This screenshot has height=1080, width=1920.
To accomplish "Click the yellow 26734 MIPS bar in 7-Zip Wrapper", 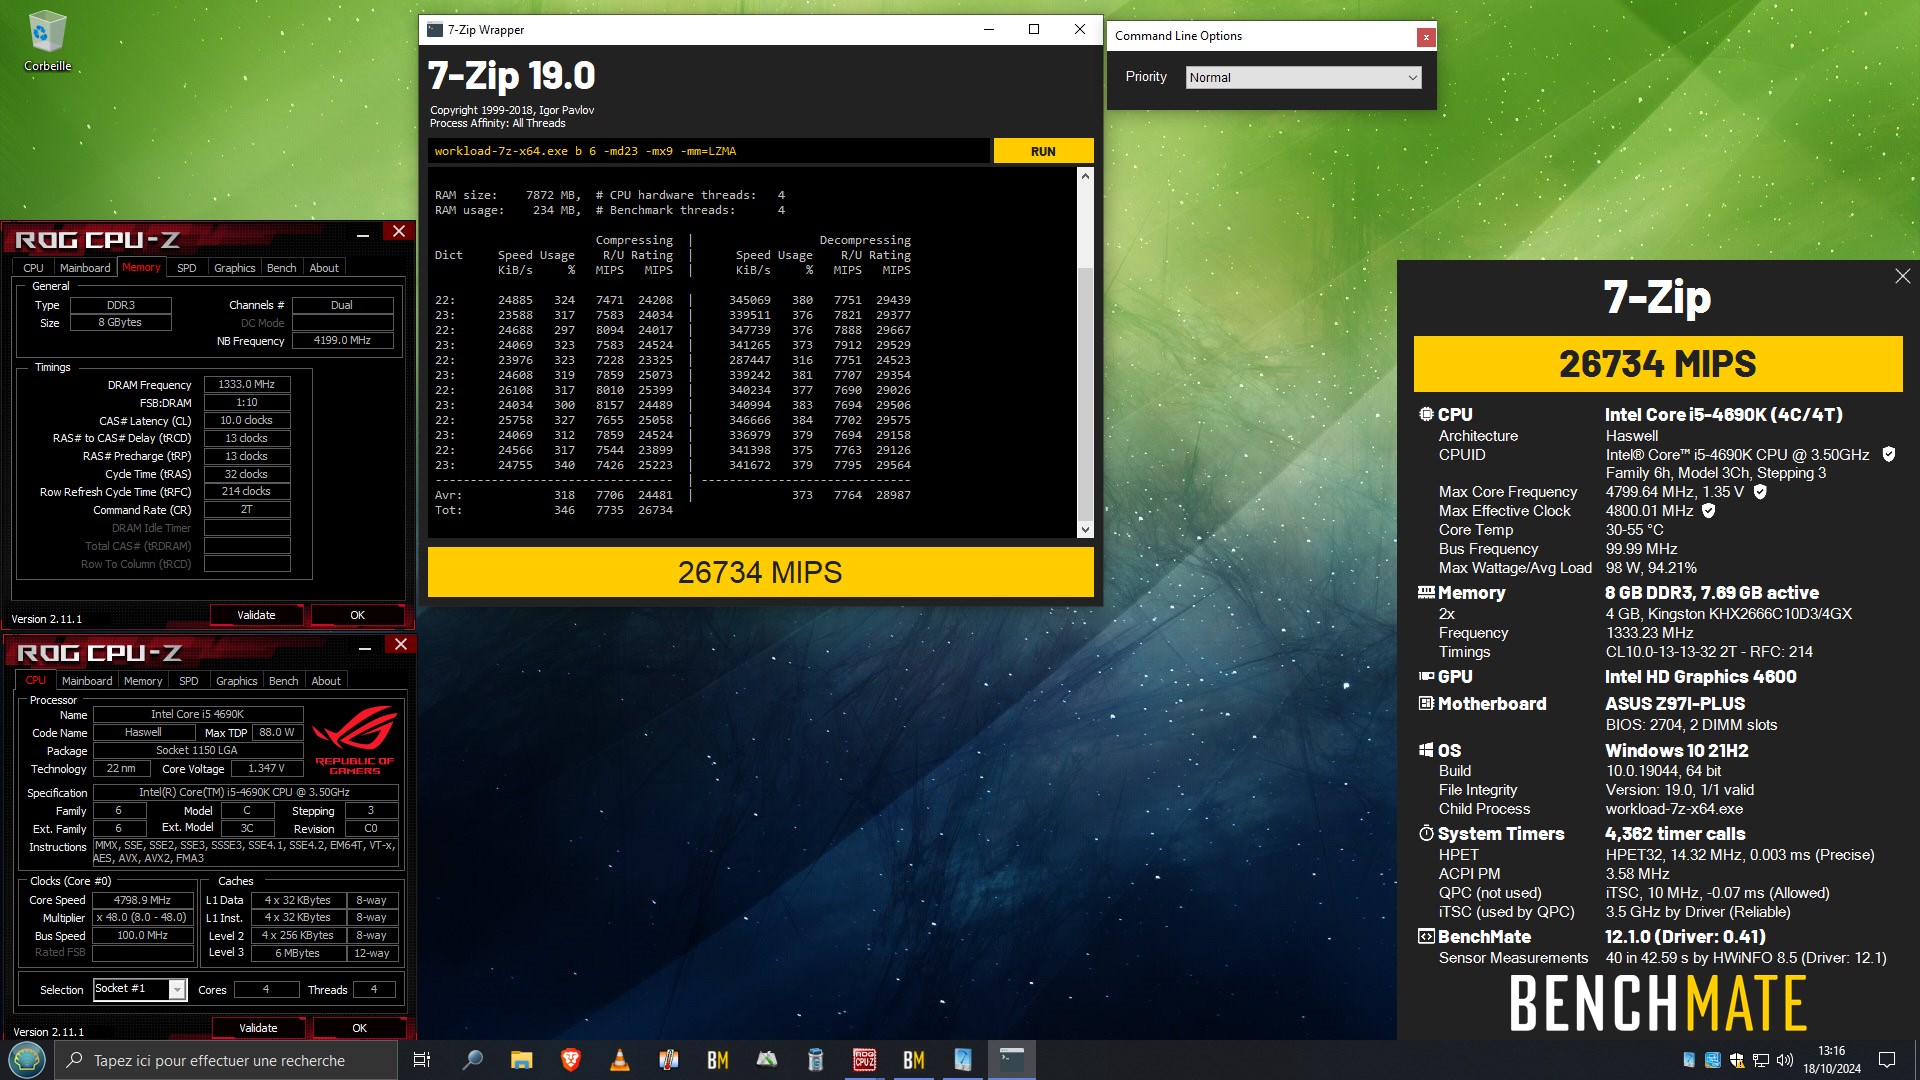I will click(760, 572).
